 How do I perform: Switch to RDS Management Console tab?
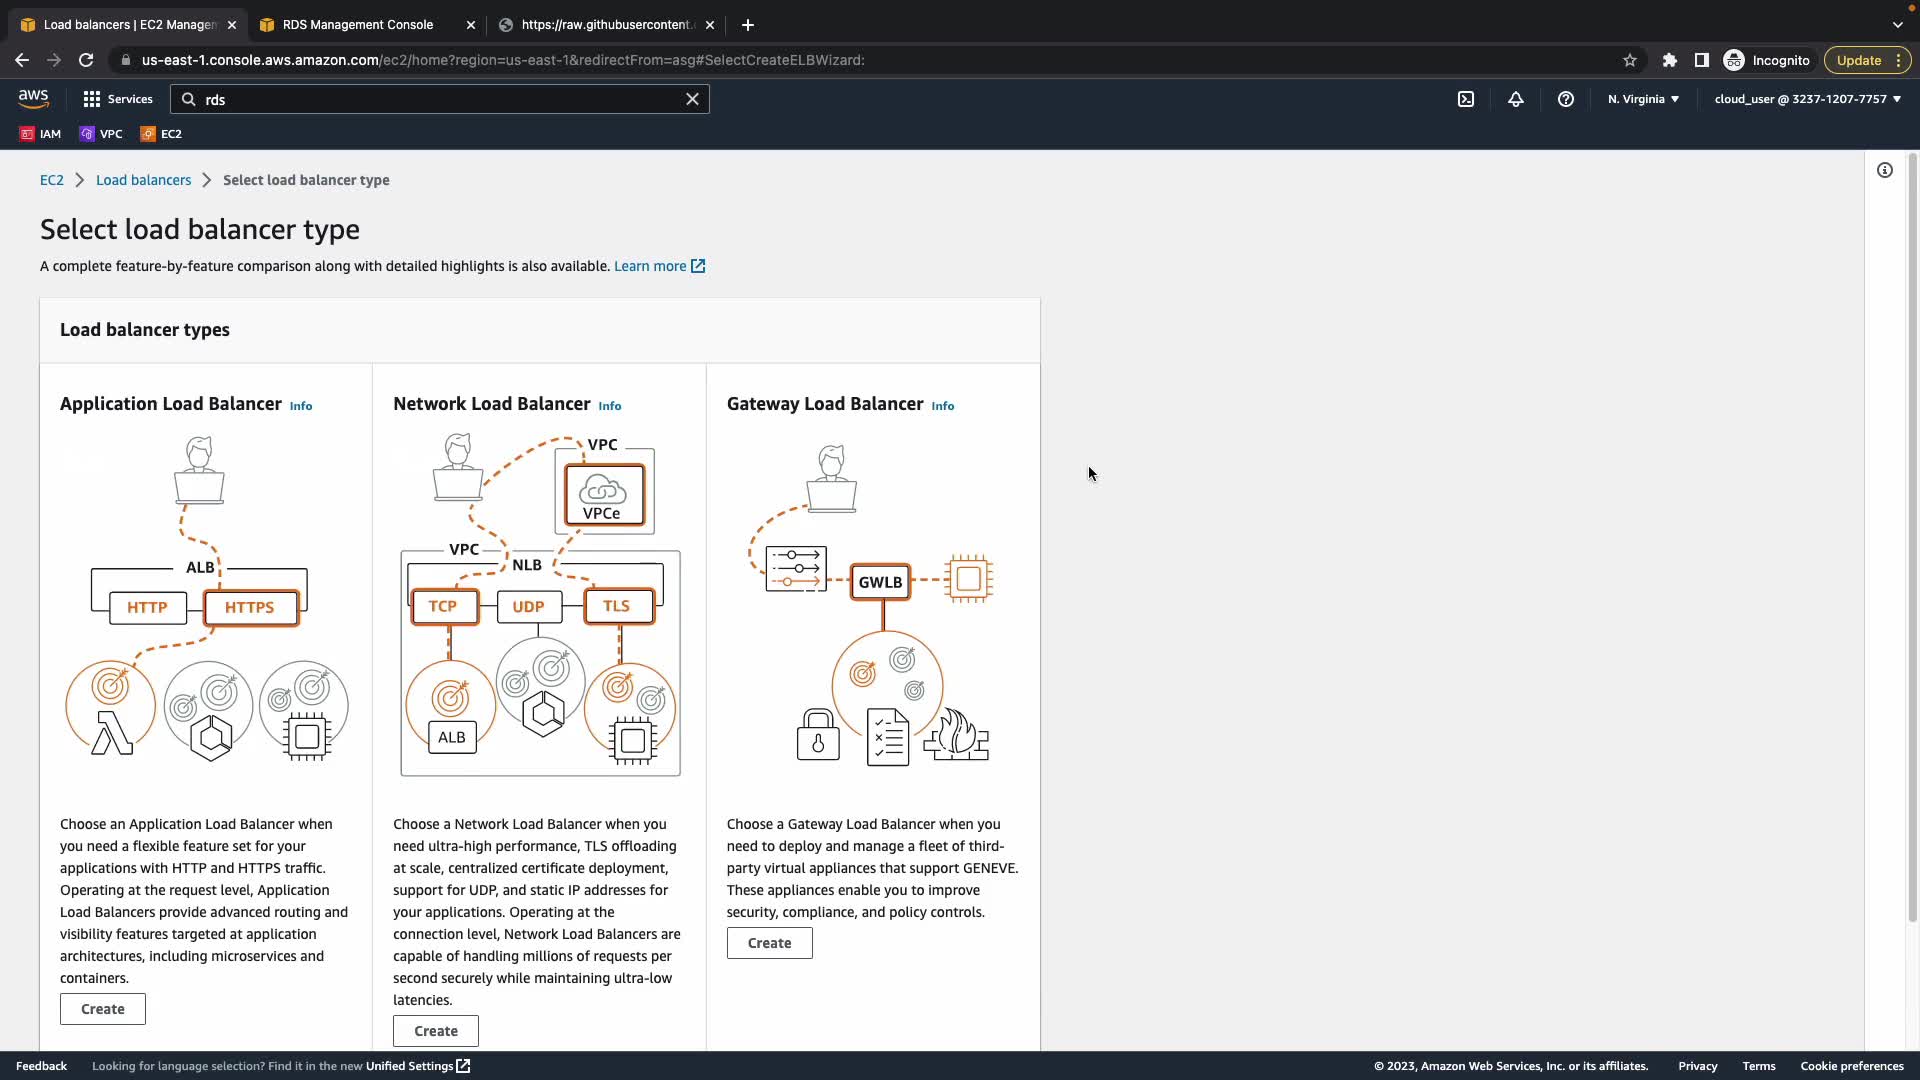[x=358, y=25]
